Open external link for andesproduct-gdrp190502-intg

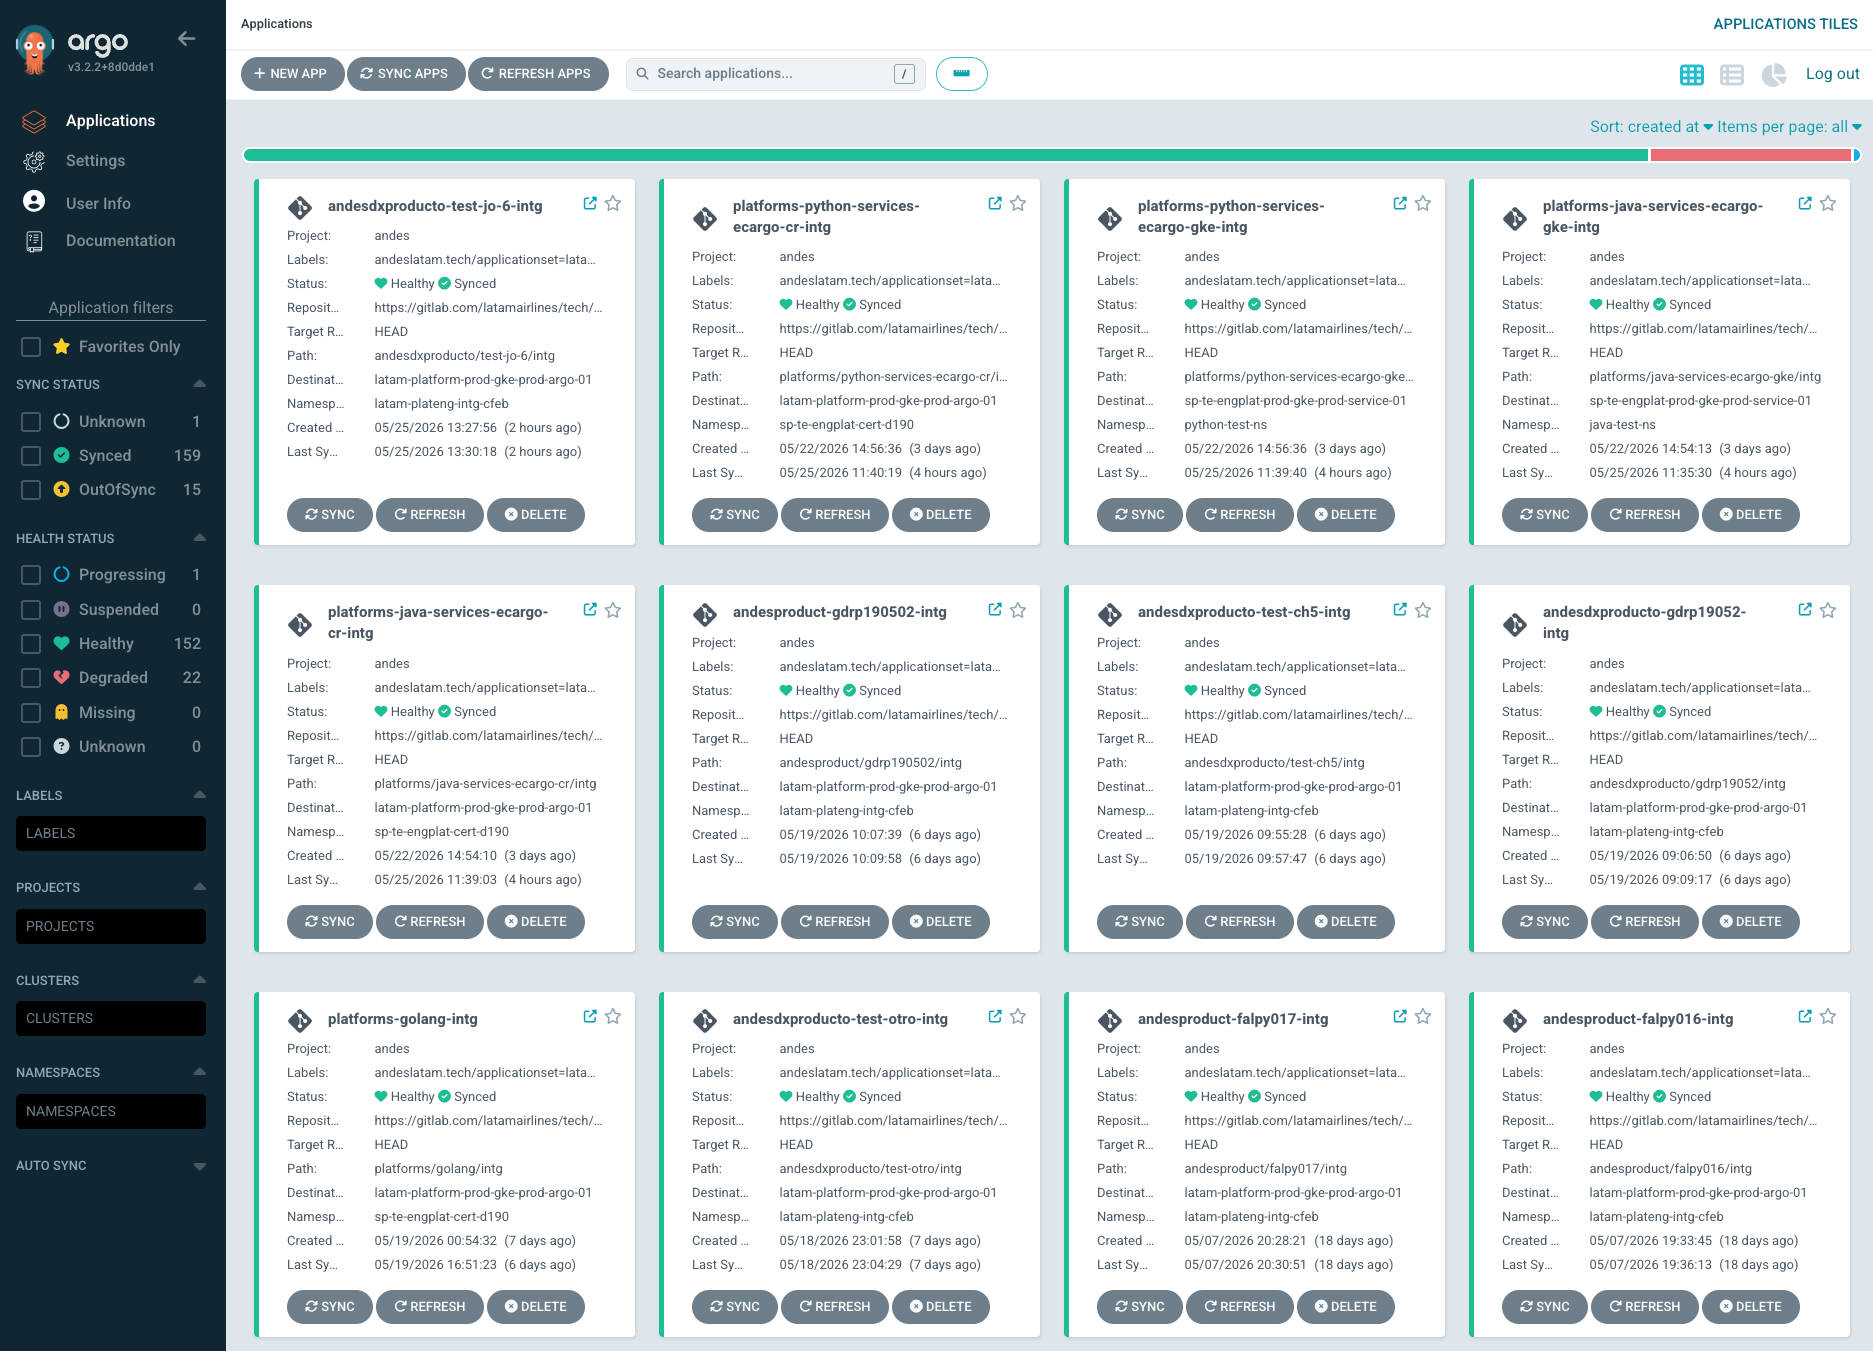995,609
